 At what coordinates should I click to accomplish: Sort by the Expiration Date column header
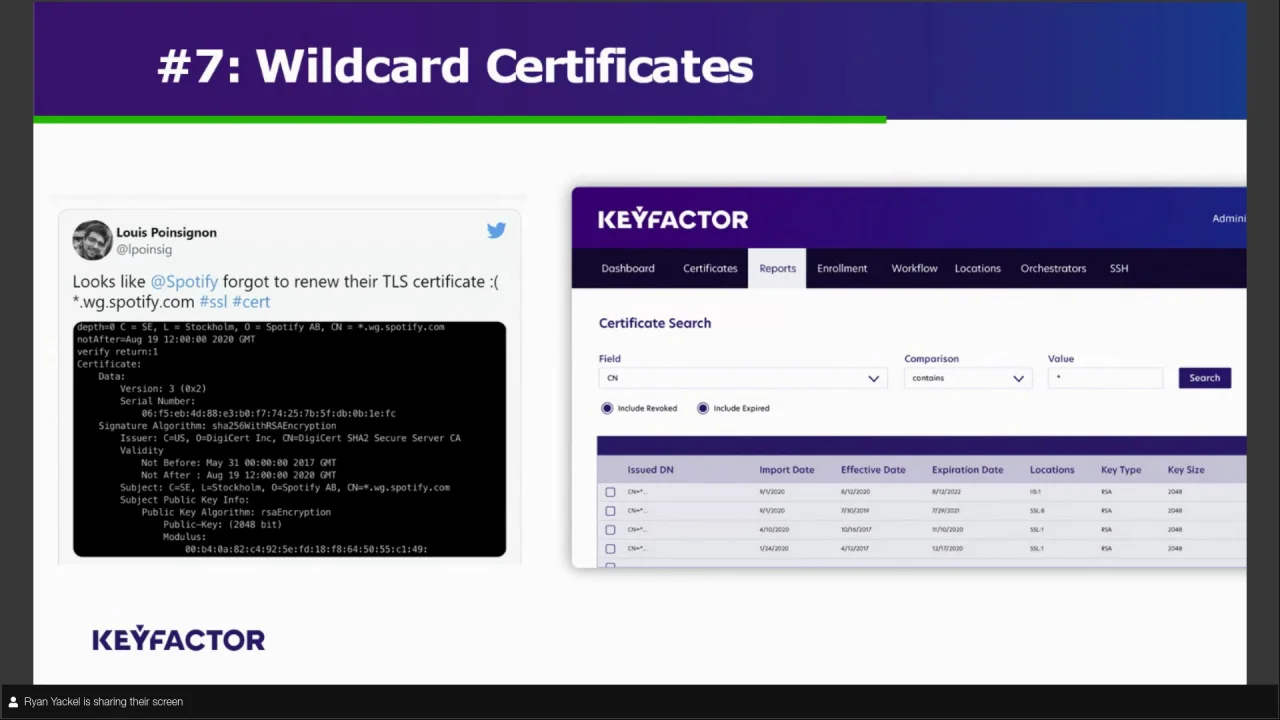(967, 470)
